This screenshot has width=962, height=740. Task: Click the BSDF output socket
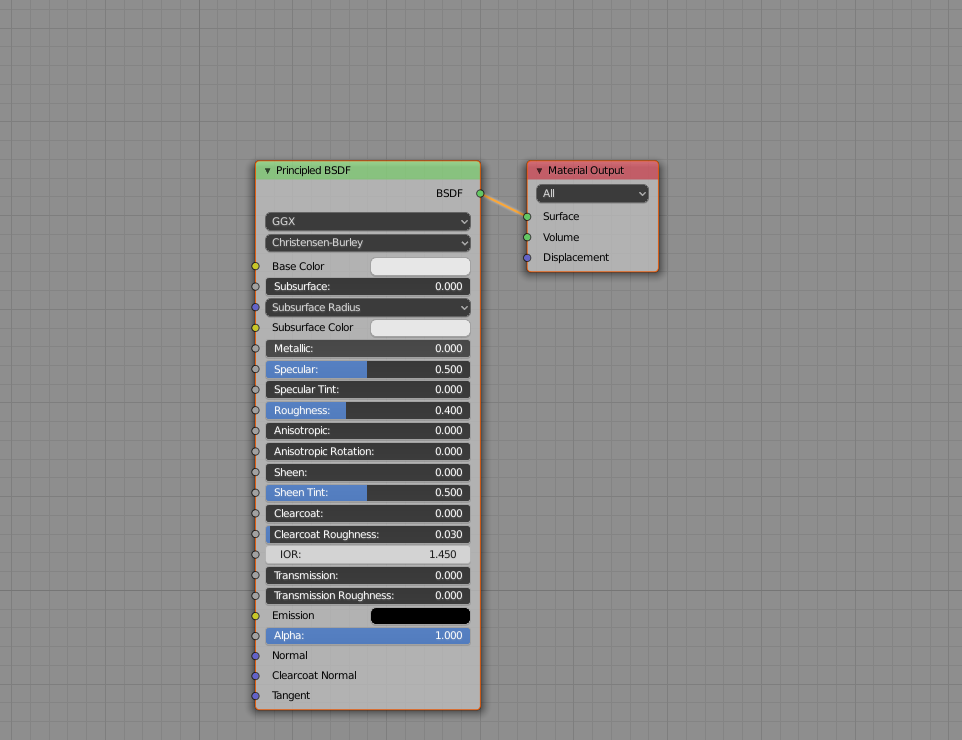click(480, 193)
